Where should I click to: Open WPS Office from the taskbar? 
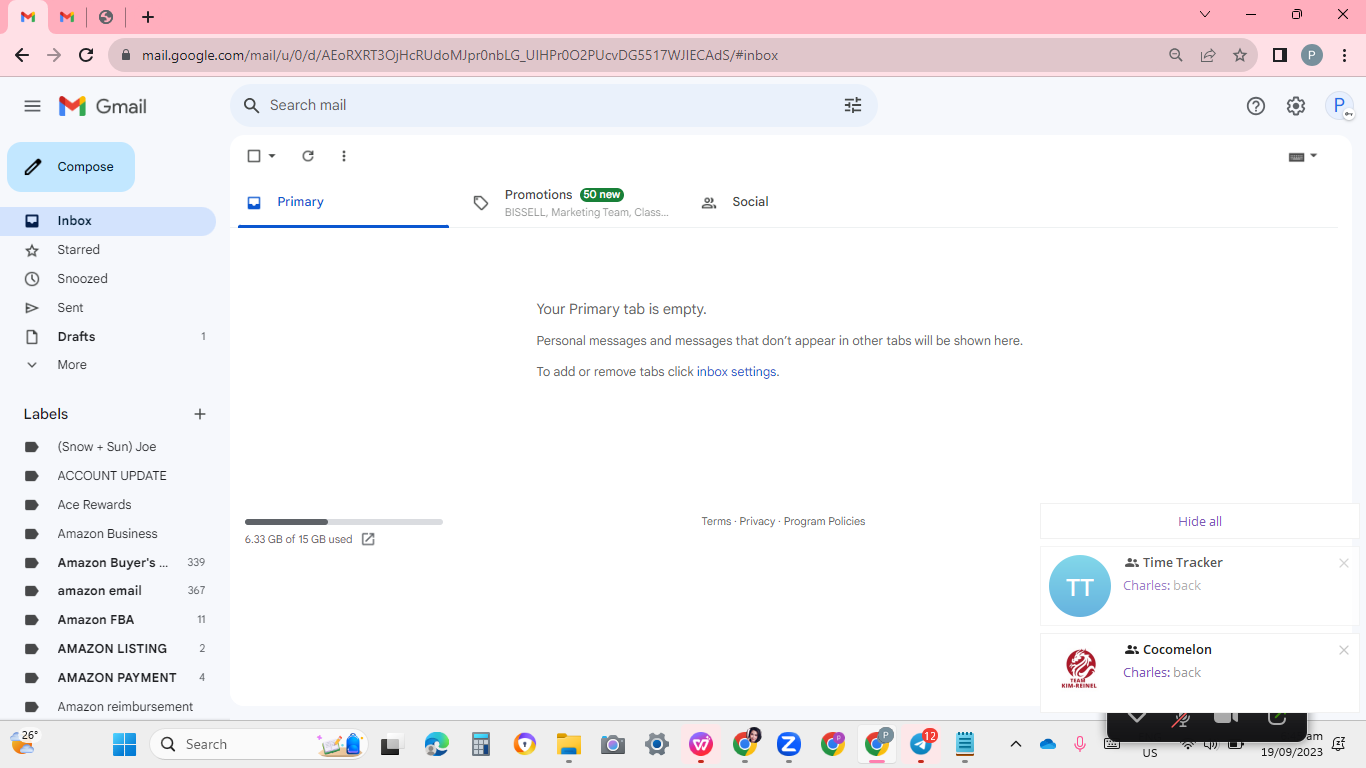(x=701, y=744)
